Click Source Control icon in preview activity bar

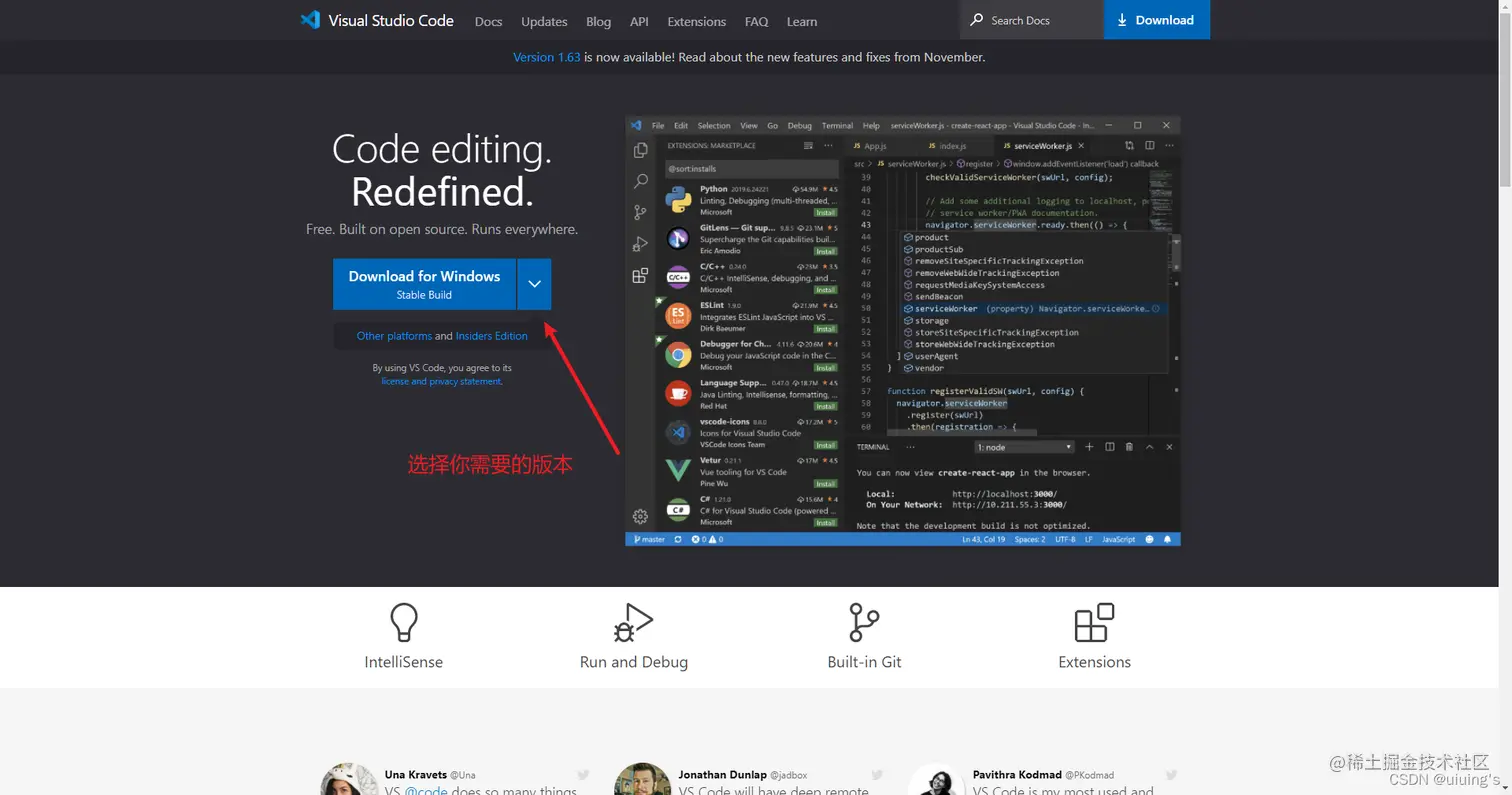[641, 212]
